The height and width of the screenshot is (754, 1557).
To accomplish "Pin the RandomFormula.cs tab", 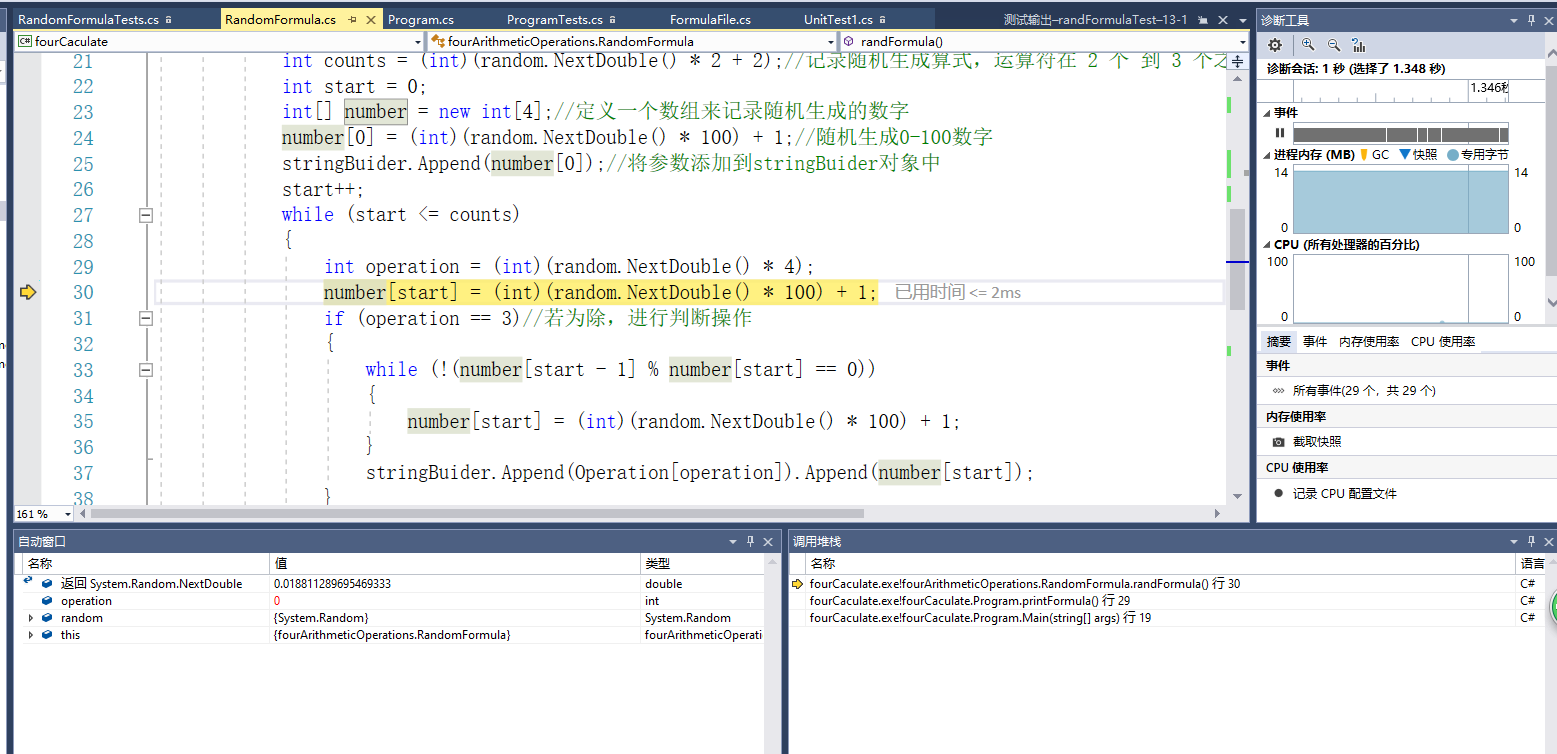I will 353,20.
